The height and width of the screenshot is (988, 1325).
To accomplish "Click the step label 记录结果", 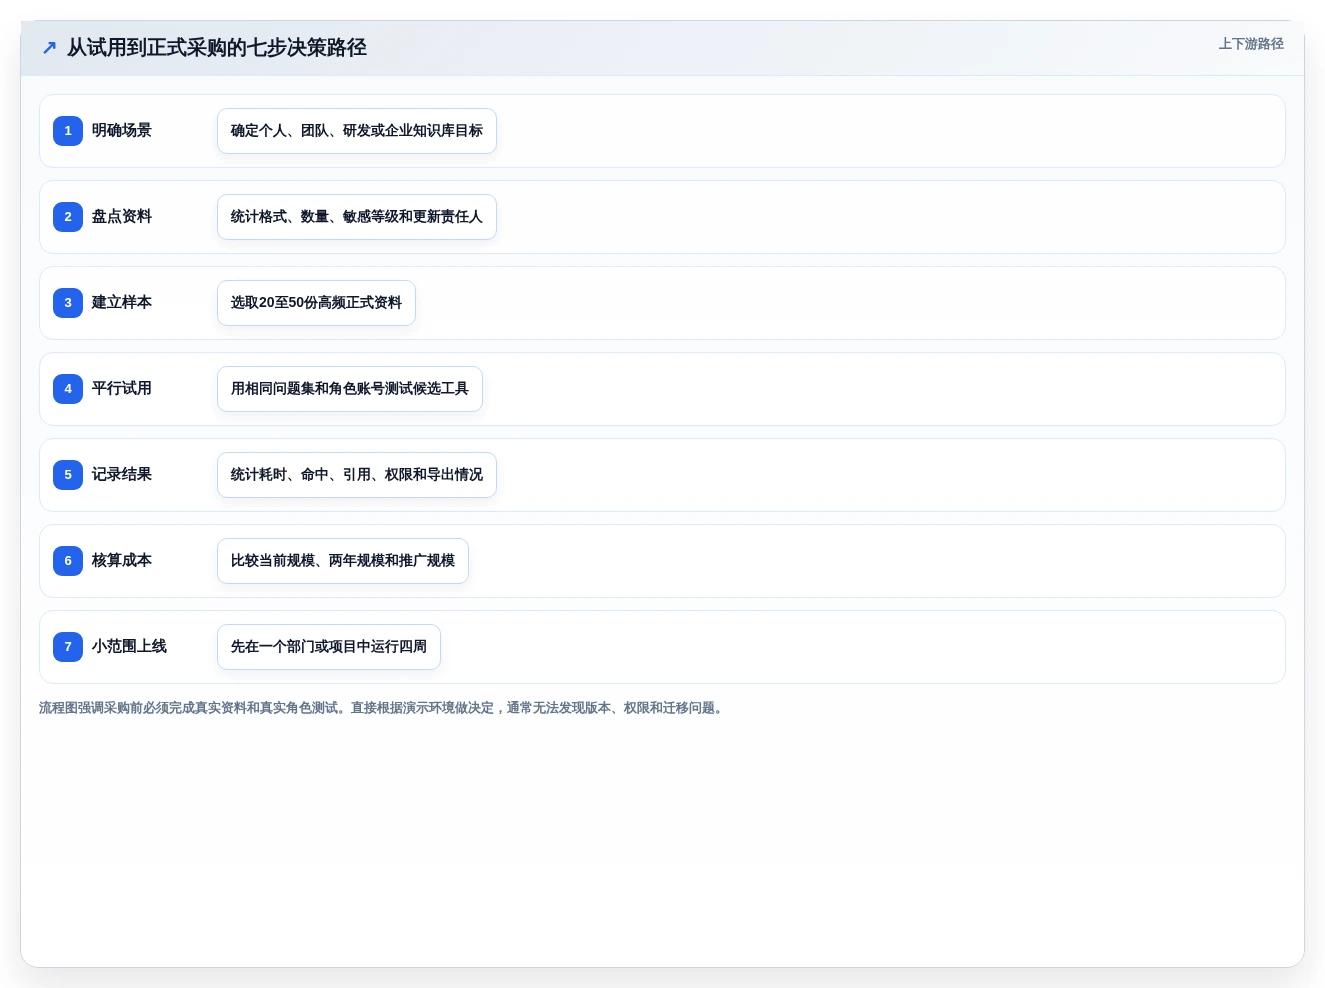I will point(122,475).
